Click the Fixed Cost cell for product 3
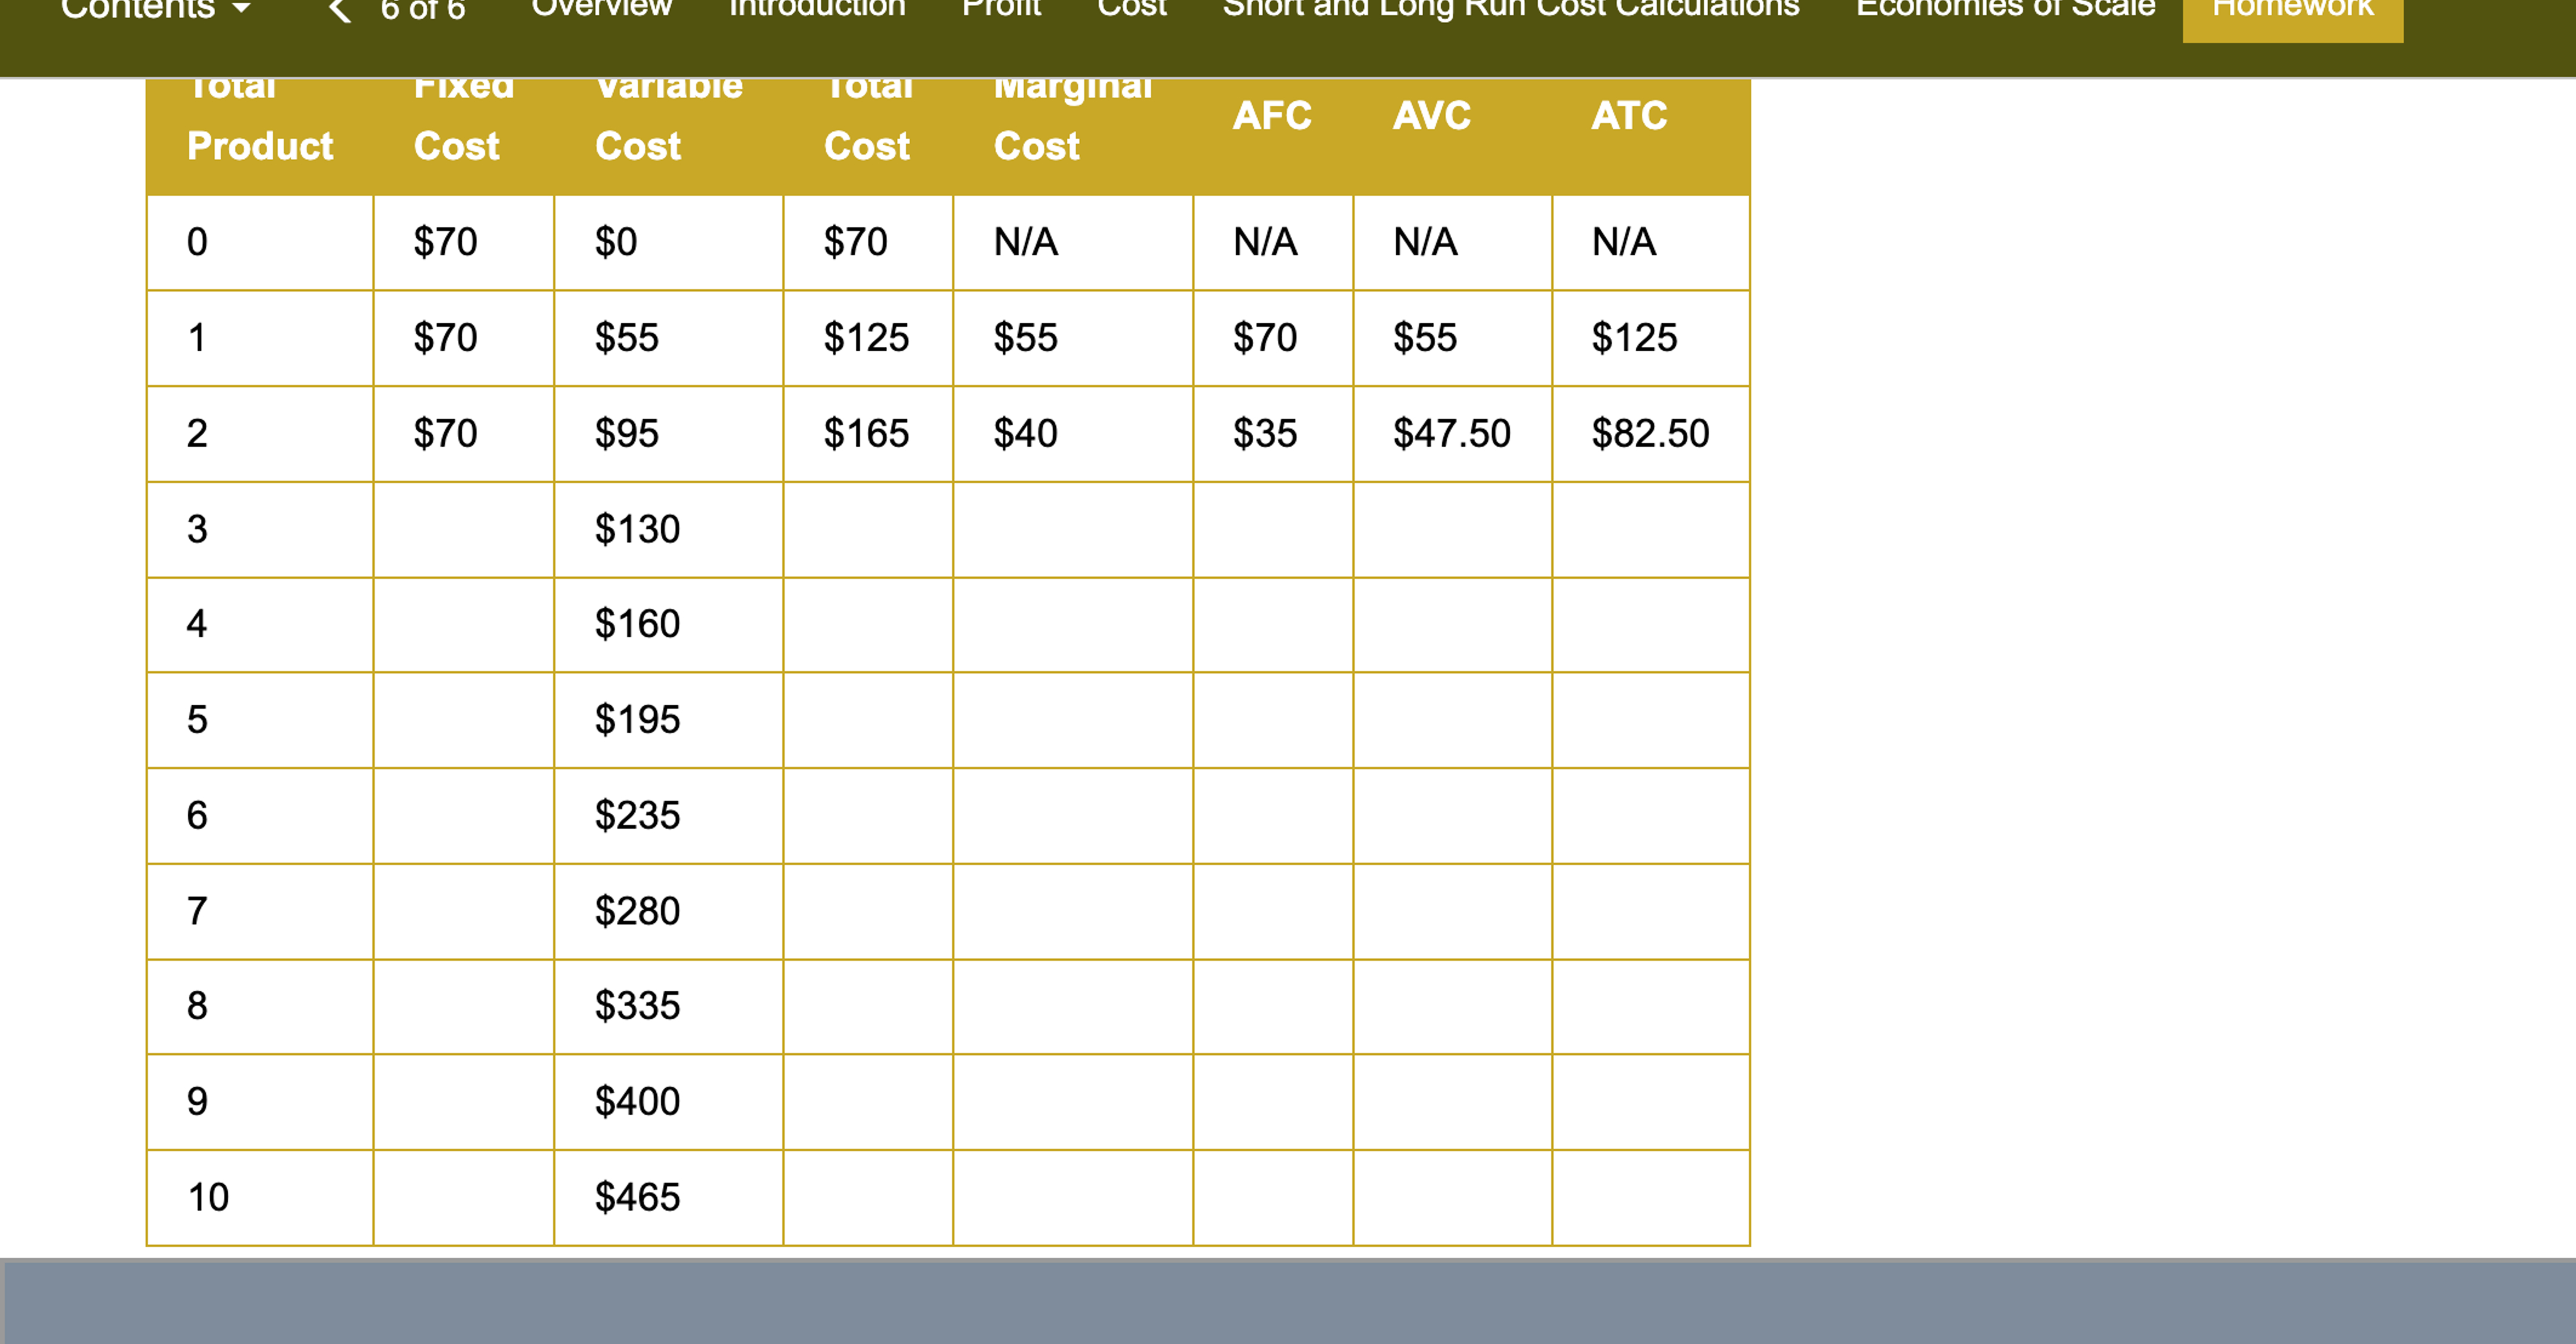Viewport: 2576px width, 1344px height. click(464, 529)
